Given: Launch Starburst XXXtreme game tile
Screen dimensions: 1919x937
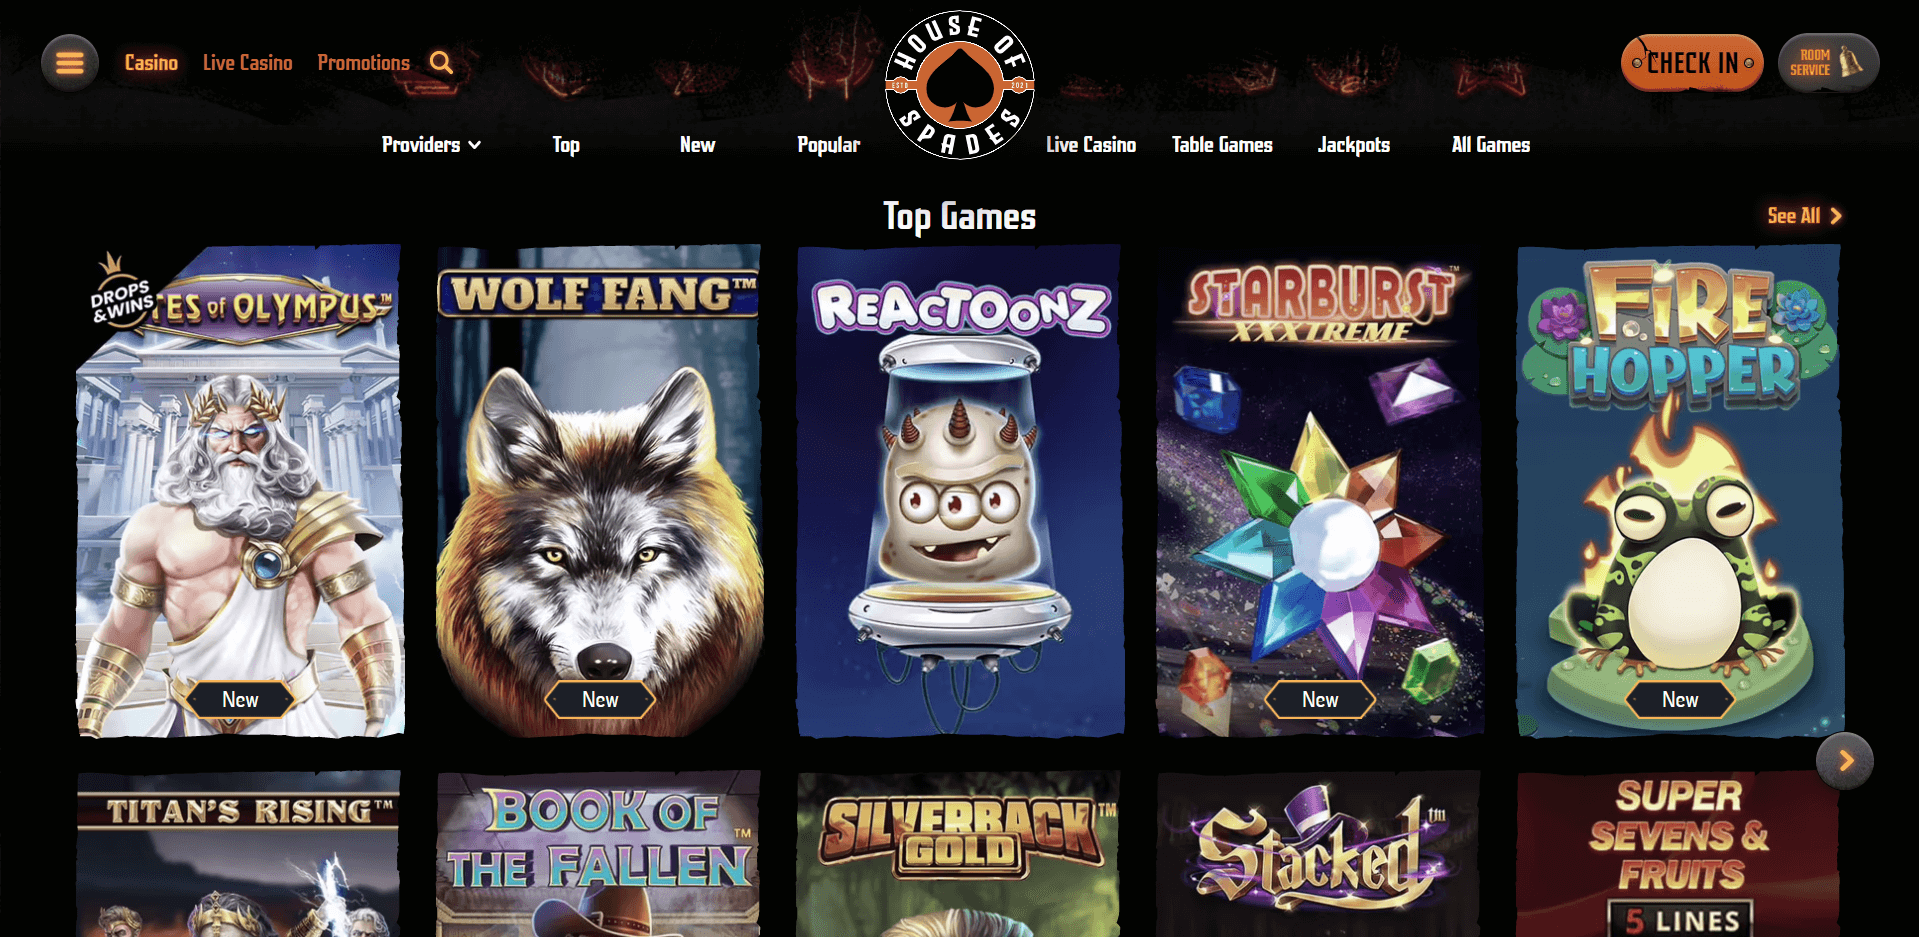Looking at the screenshot, I should [x=1320, y=491].
